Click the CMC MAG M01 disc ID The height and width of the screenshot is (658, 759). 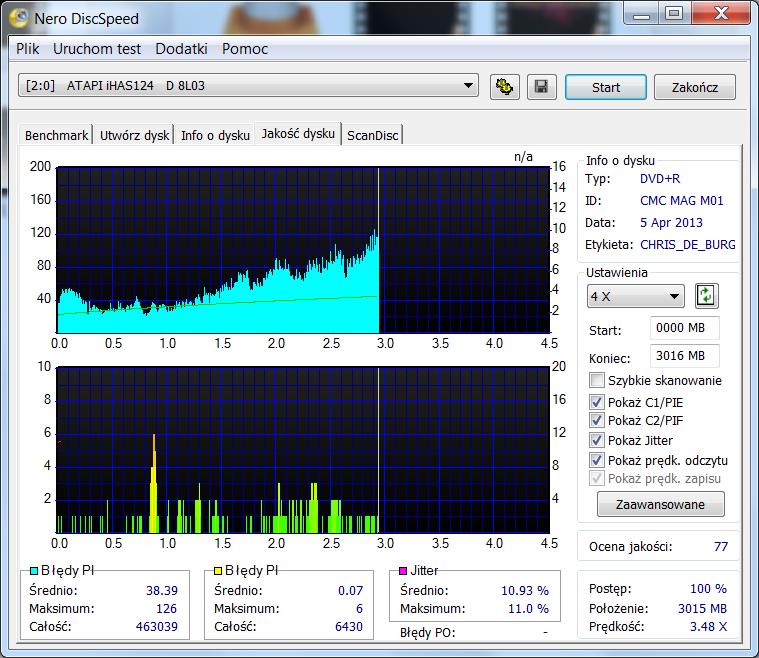pos(681,200)
